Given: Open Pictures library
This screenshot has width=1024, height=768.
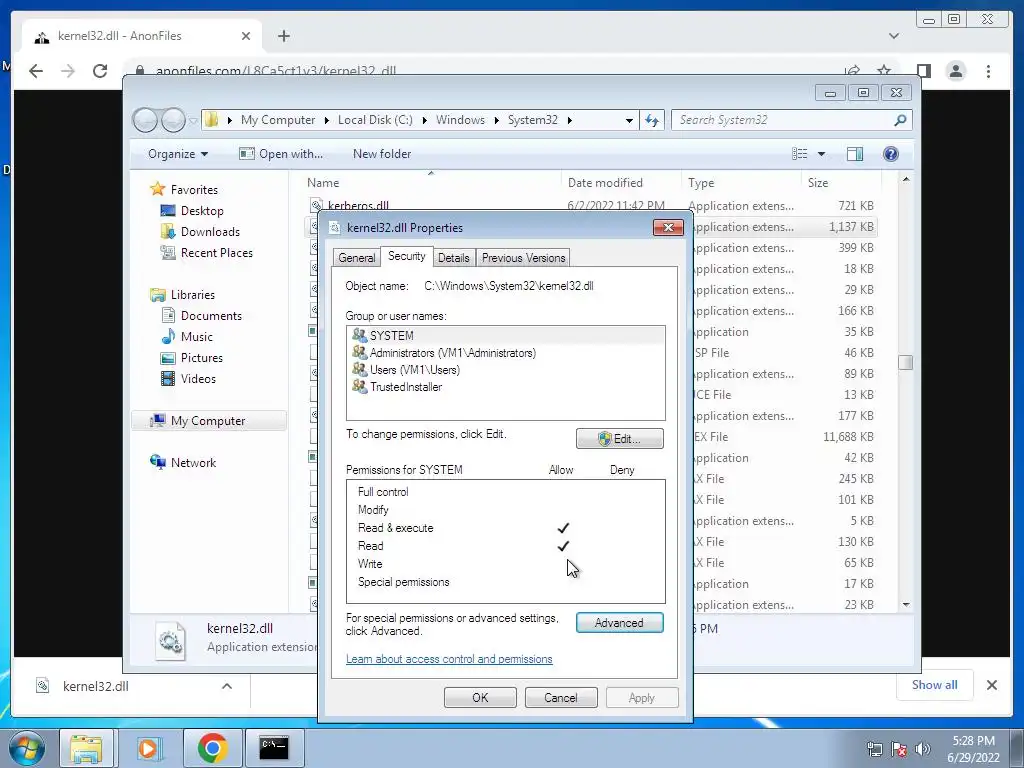Looking at the screenshot, I should pos(201,357).
